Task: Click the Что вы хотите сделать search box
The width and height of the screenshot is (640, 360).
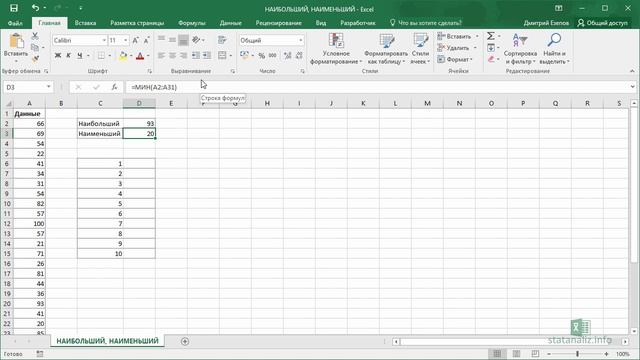Action: point(425,23)
